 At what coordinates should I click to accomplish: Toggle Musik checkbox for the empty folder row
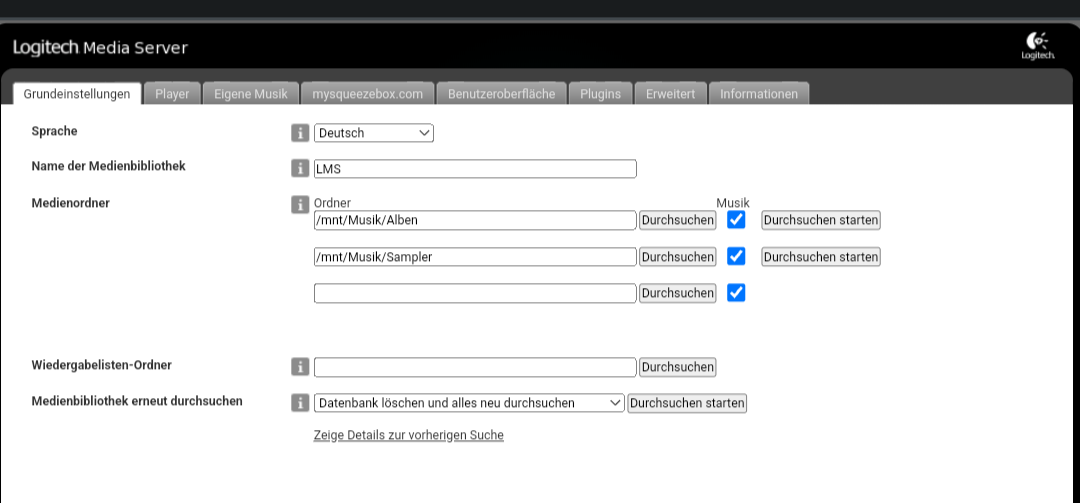736,293
